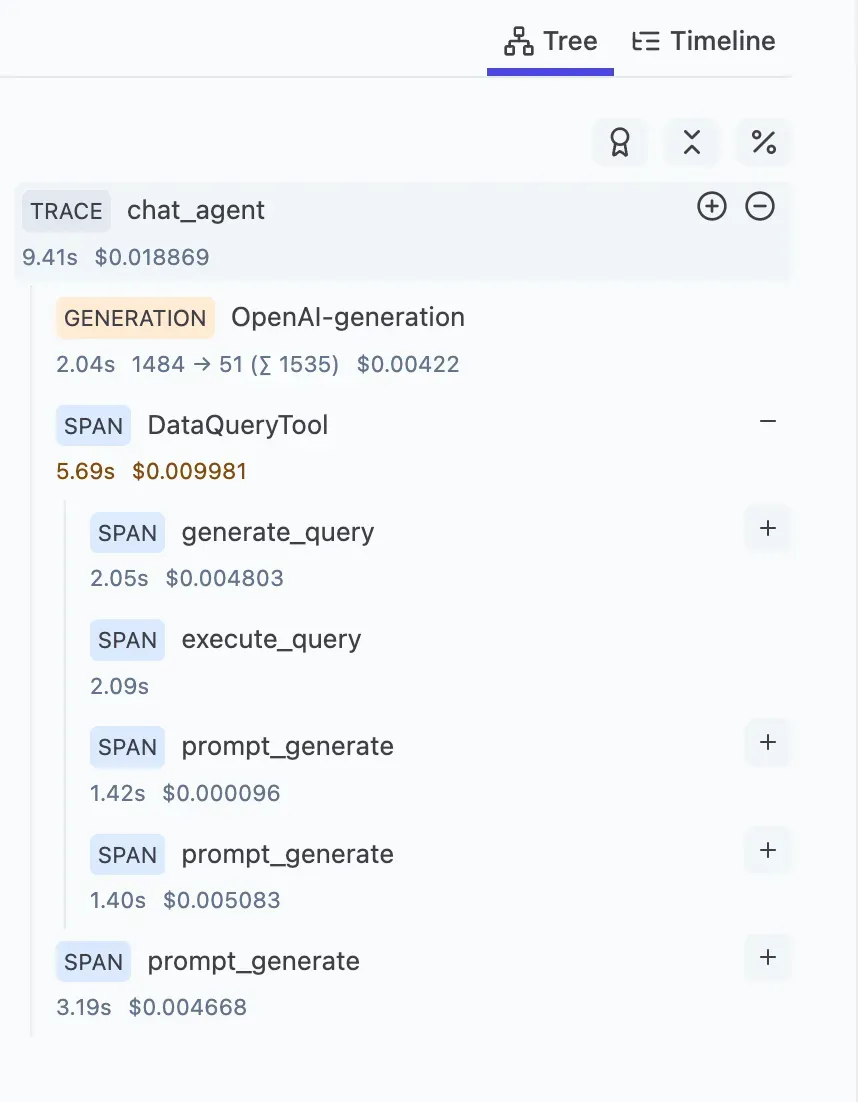Expand the 1.40s prompt_generate span
This screenshot has height=1102, width=858.
pos(768,850)
